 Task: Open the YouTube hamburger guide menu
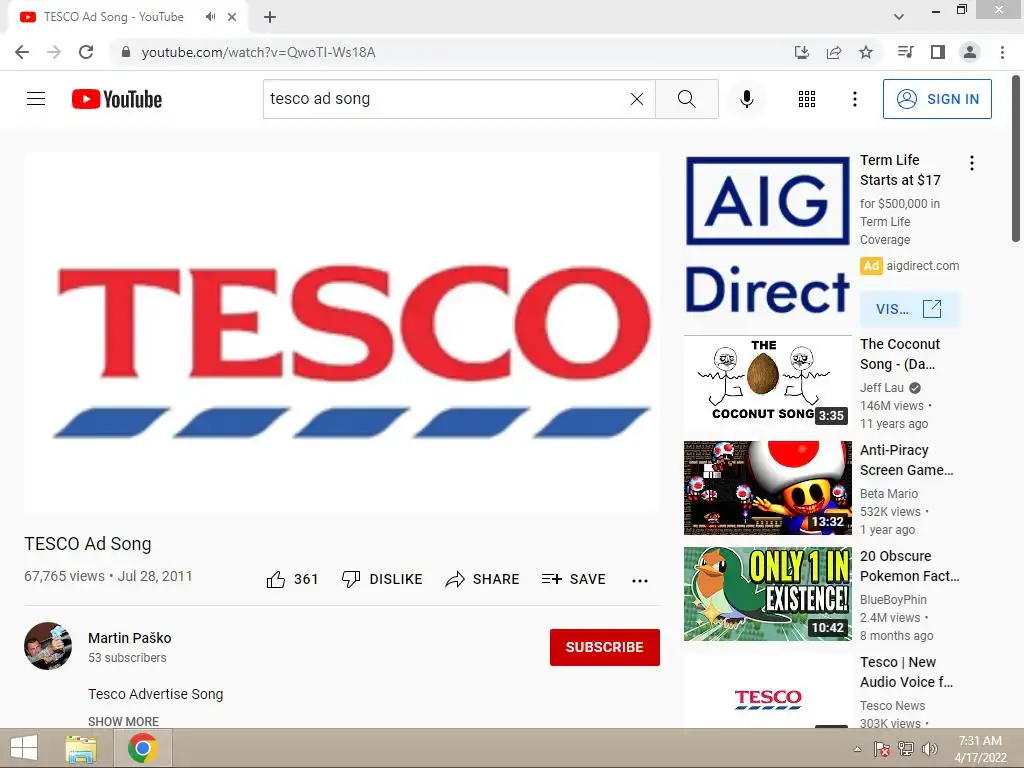(36, 99)
